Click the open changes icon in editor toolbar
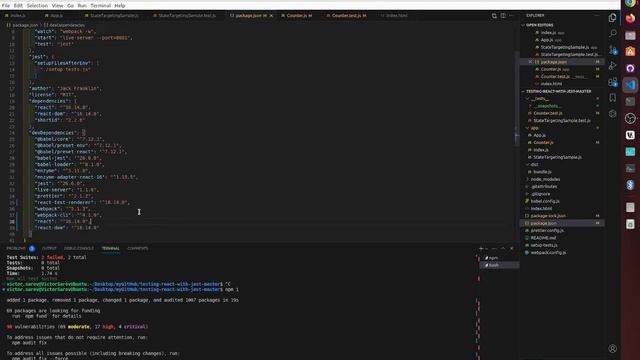Viewport: 640px width, 360px height. tap(494, 16)
